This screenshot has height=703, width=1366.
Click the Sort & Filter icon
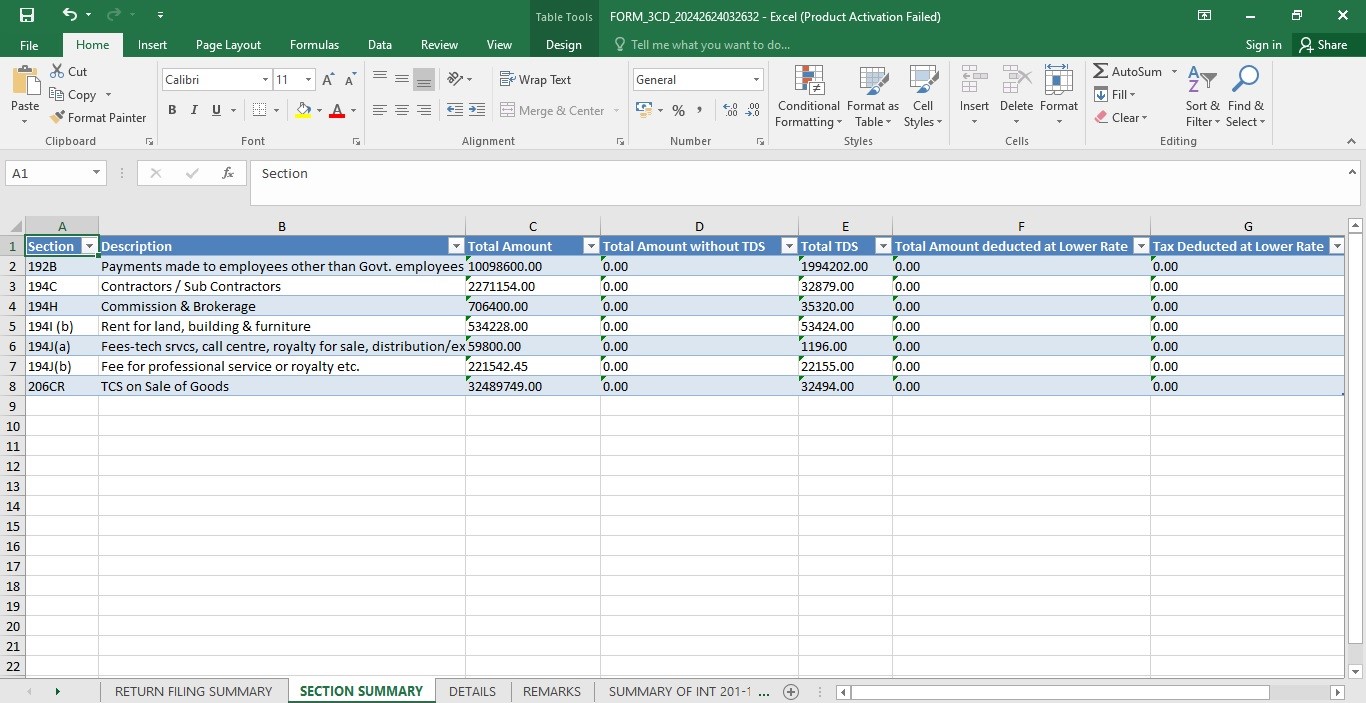tap(1203, 96)
